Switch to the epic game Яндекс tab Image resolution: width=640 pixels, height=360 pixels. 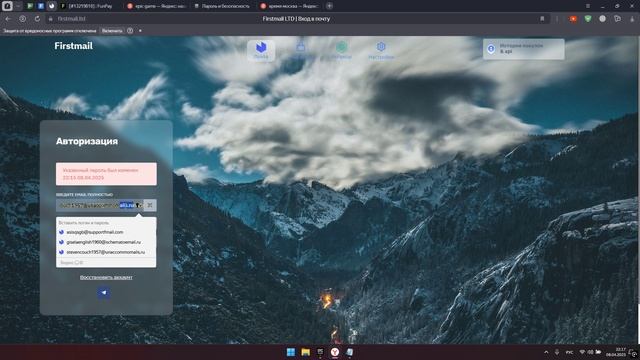pos(156,6)
